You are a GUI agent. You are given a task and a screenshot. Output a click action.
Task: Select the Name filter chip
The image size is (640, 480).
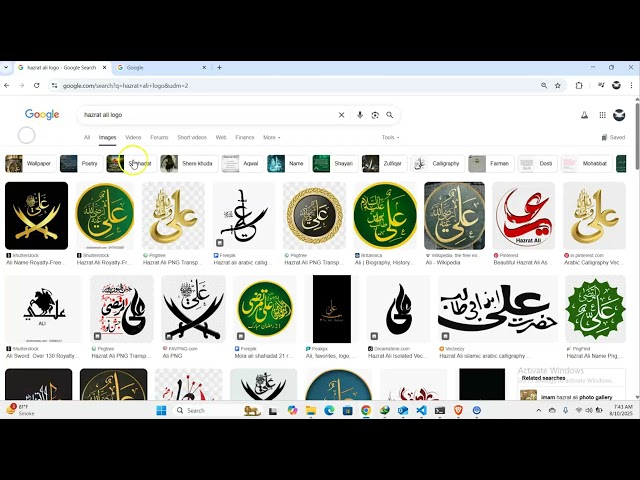coord(287,164)
